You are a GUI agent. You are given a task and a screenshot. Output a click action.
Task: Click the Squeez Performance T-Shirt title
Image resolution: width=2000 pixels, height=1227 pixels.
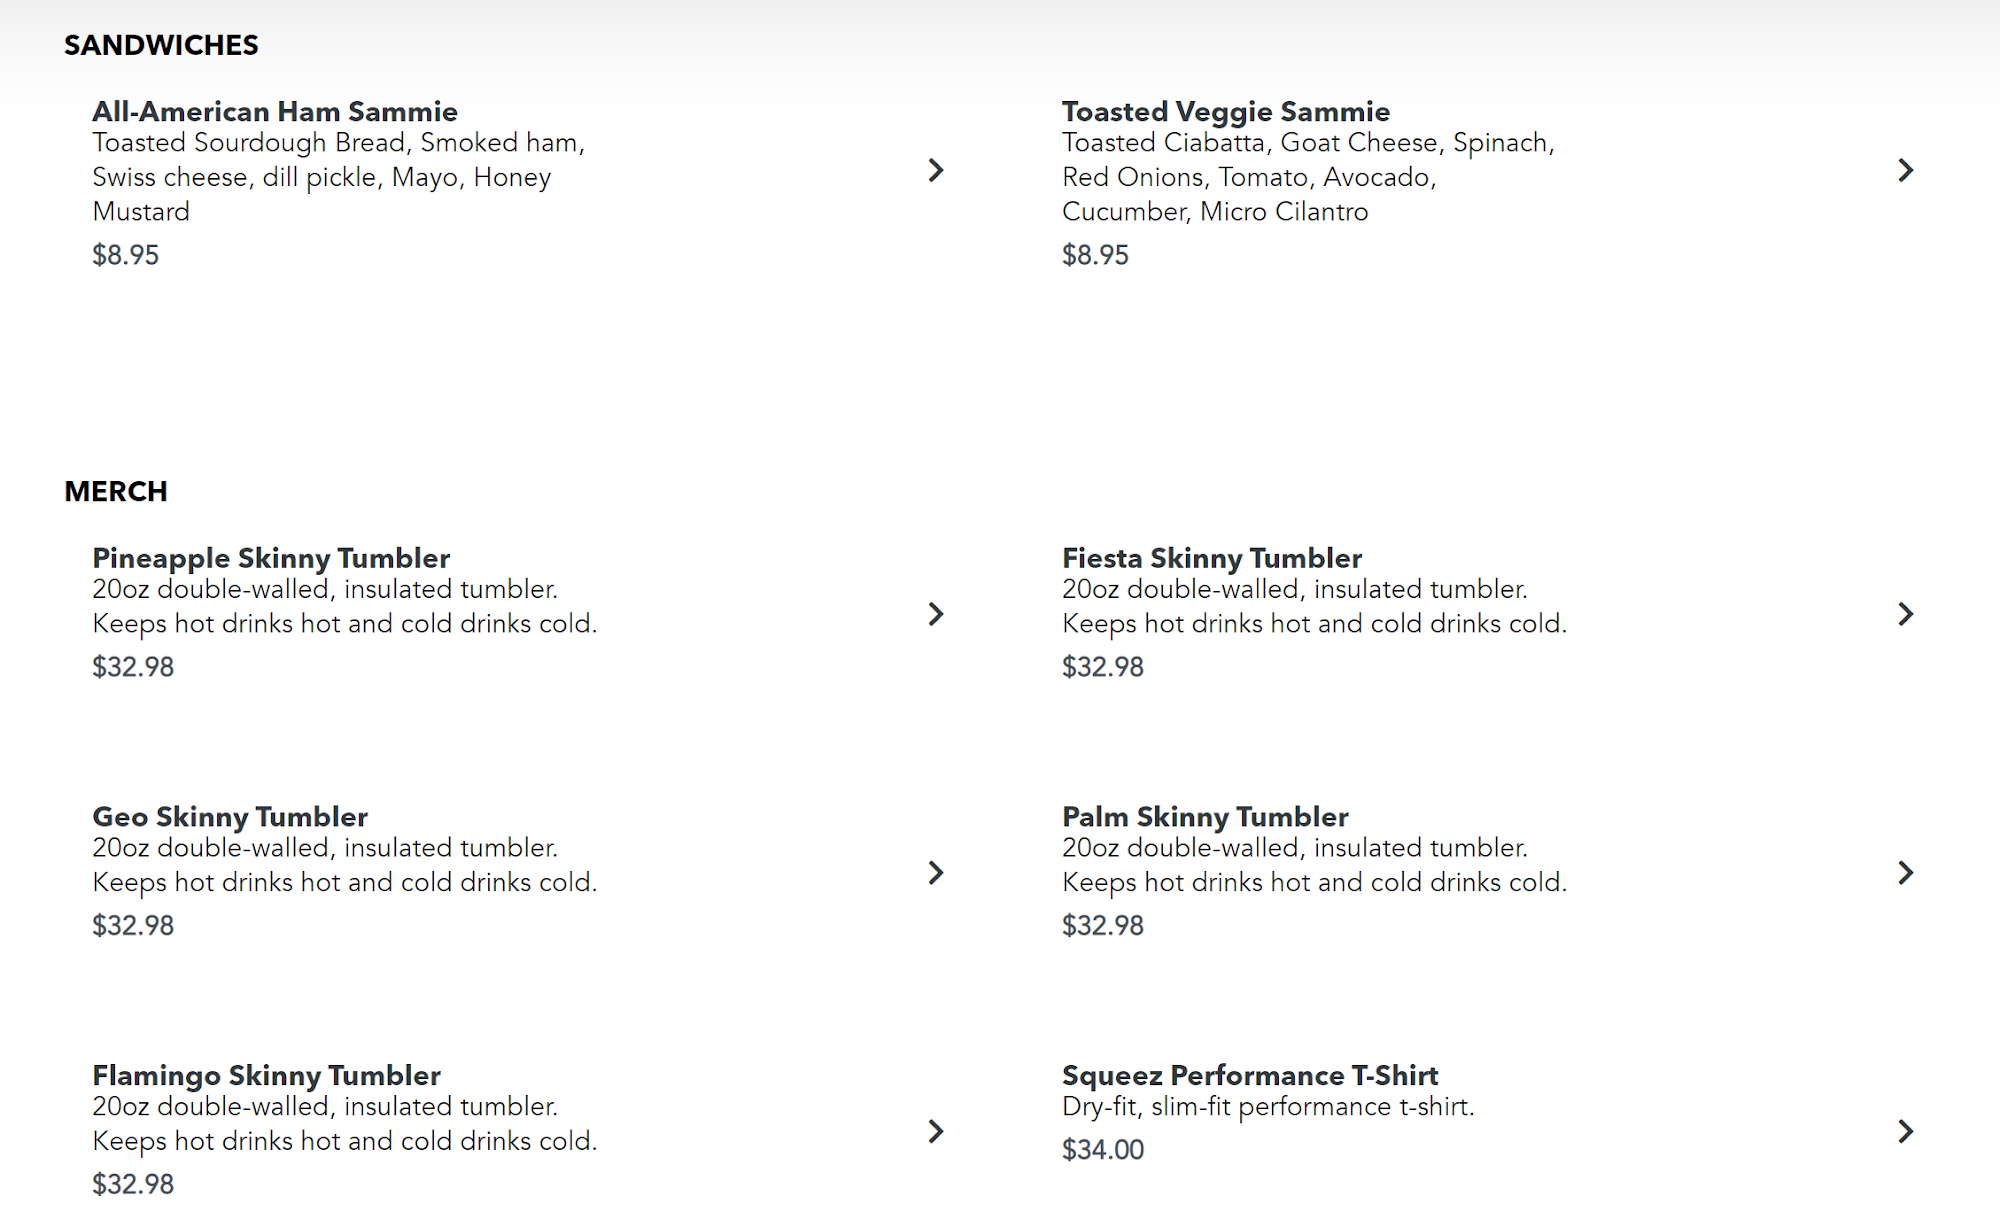pos(1250,1076)
